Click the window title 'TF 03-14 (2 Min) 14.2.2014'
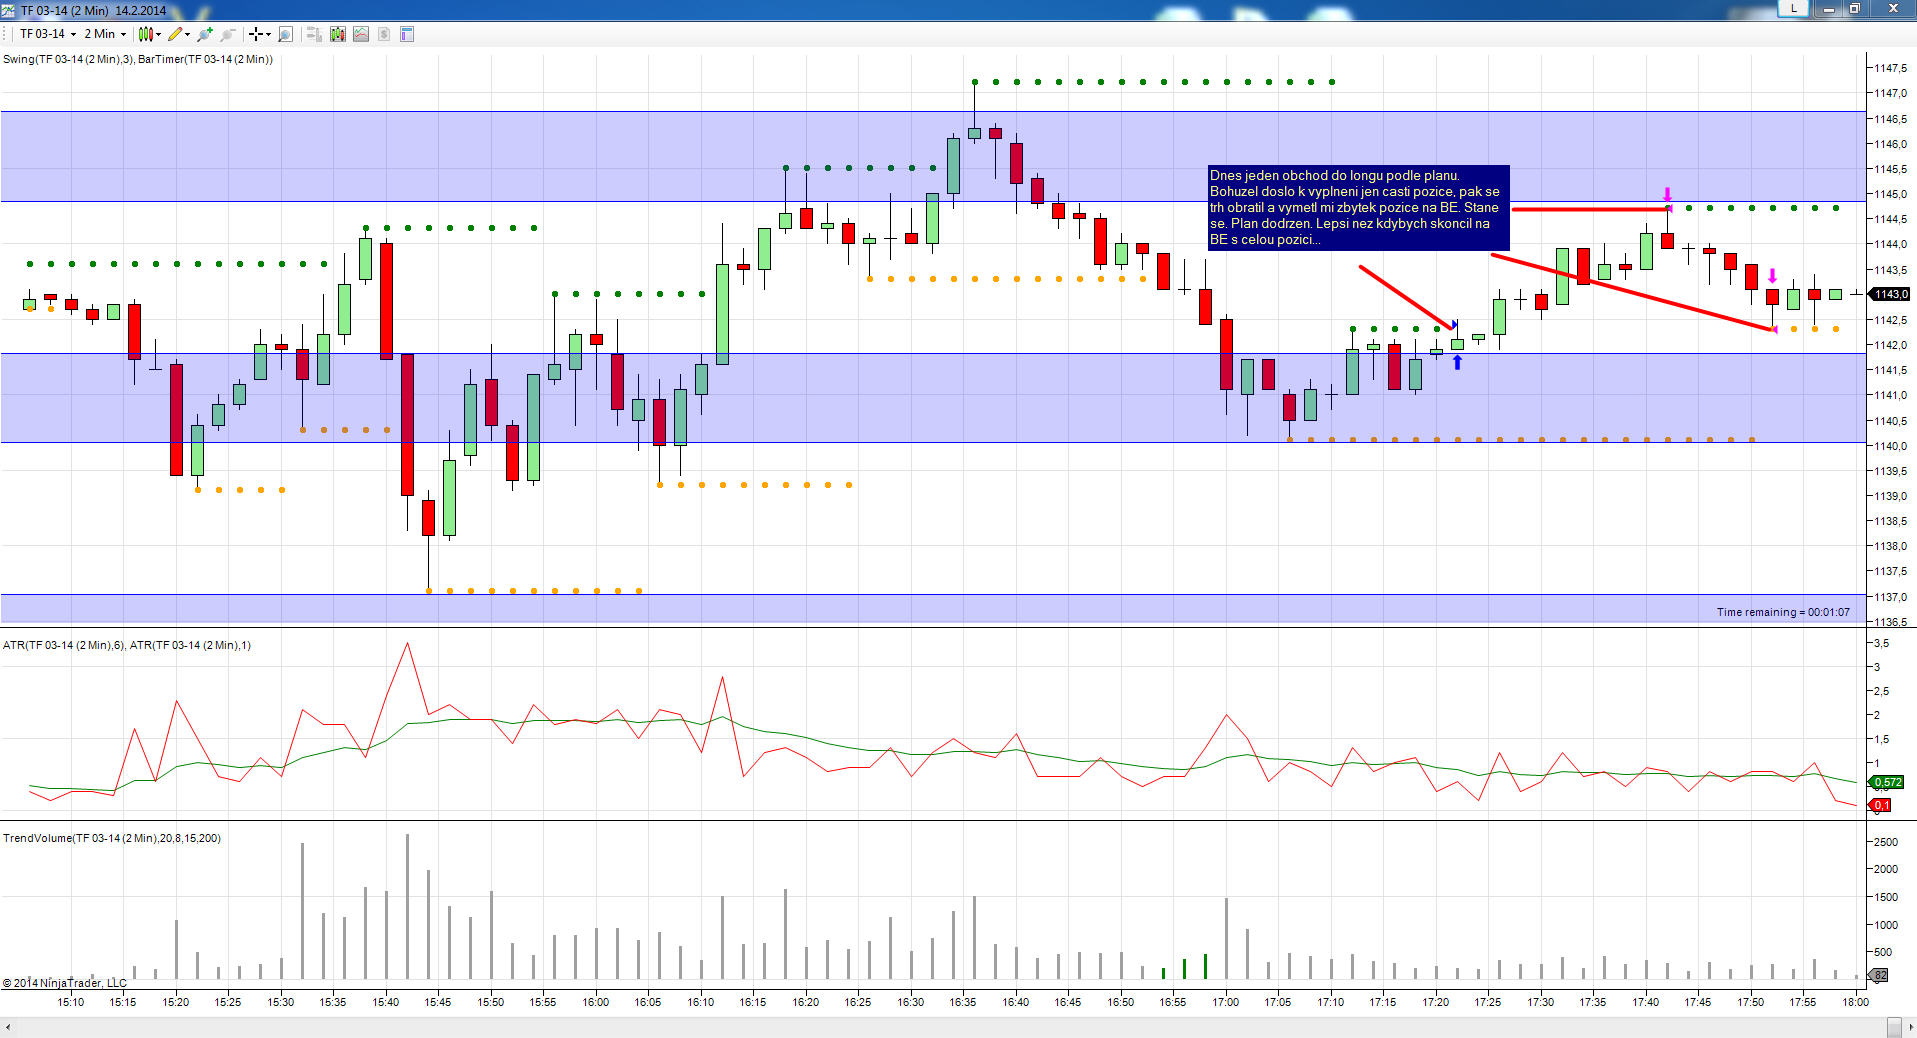The width and height of the screenshot is (1917, 1038). coord(94,10)
